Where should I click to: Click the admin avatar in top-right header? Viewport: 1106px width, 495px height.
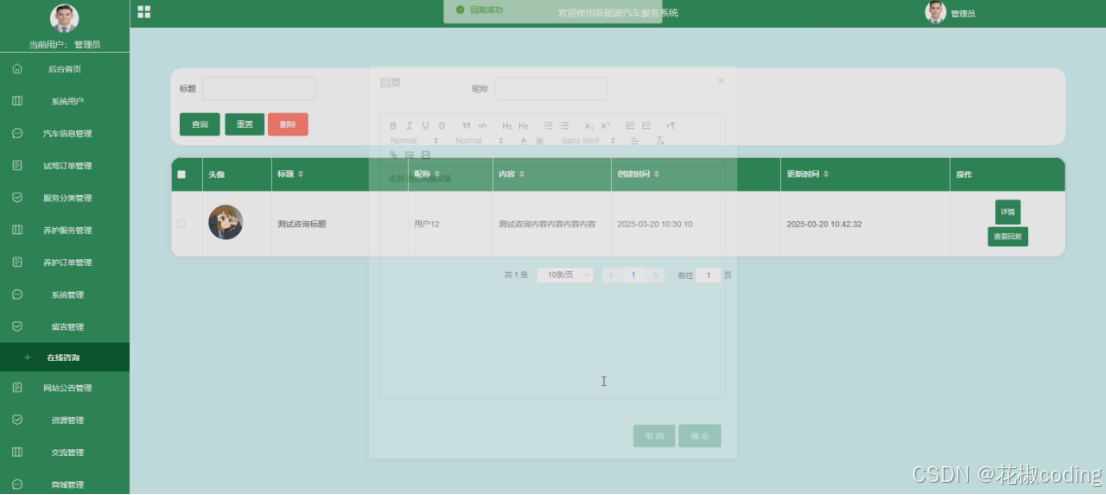click(x=935, y=12)
